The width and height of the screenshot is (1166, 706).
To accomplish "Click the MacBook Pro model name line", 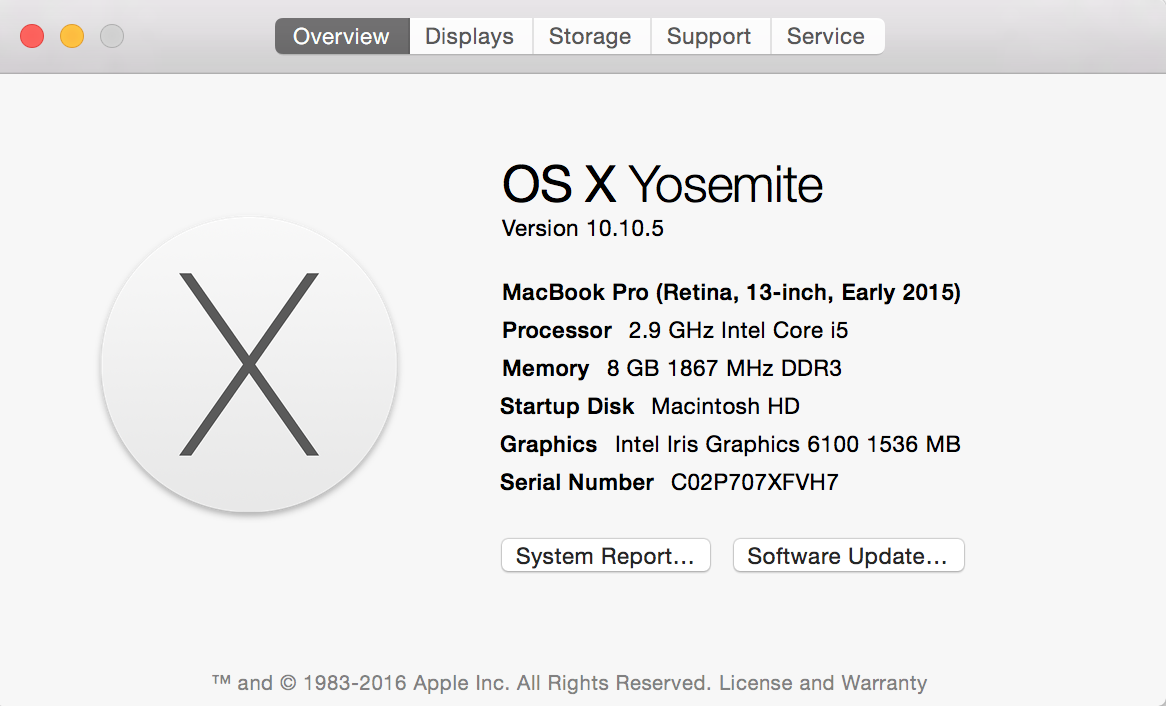I will pyautogui.click(x=731, y=293).
